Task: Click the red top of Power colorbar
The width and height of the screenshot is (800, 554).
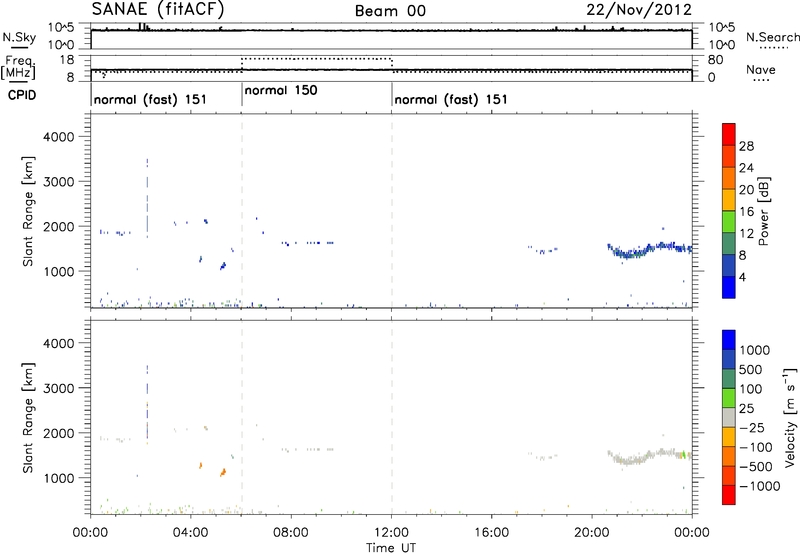Action: [729, 133]
